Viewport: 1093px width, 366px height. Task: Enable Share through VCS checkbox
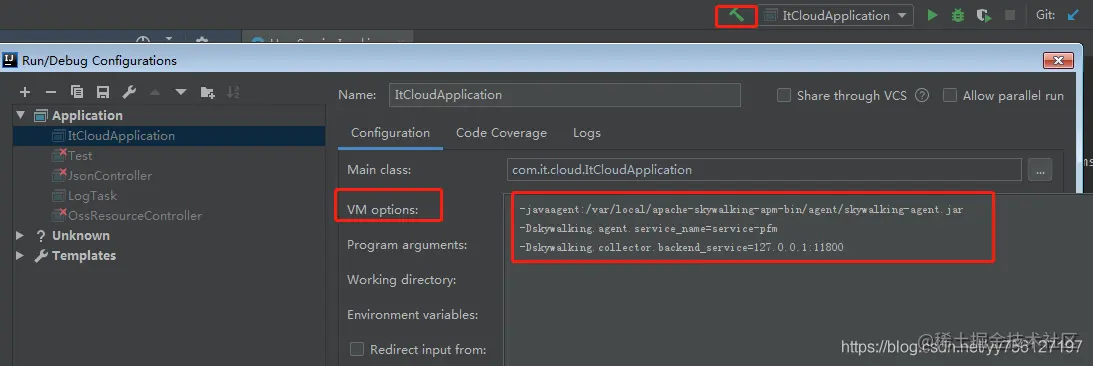pos(784,96)
